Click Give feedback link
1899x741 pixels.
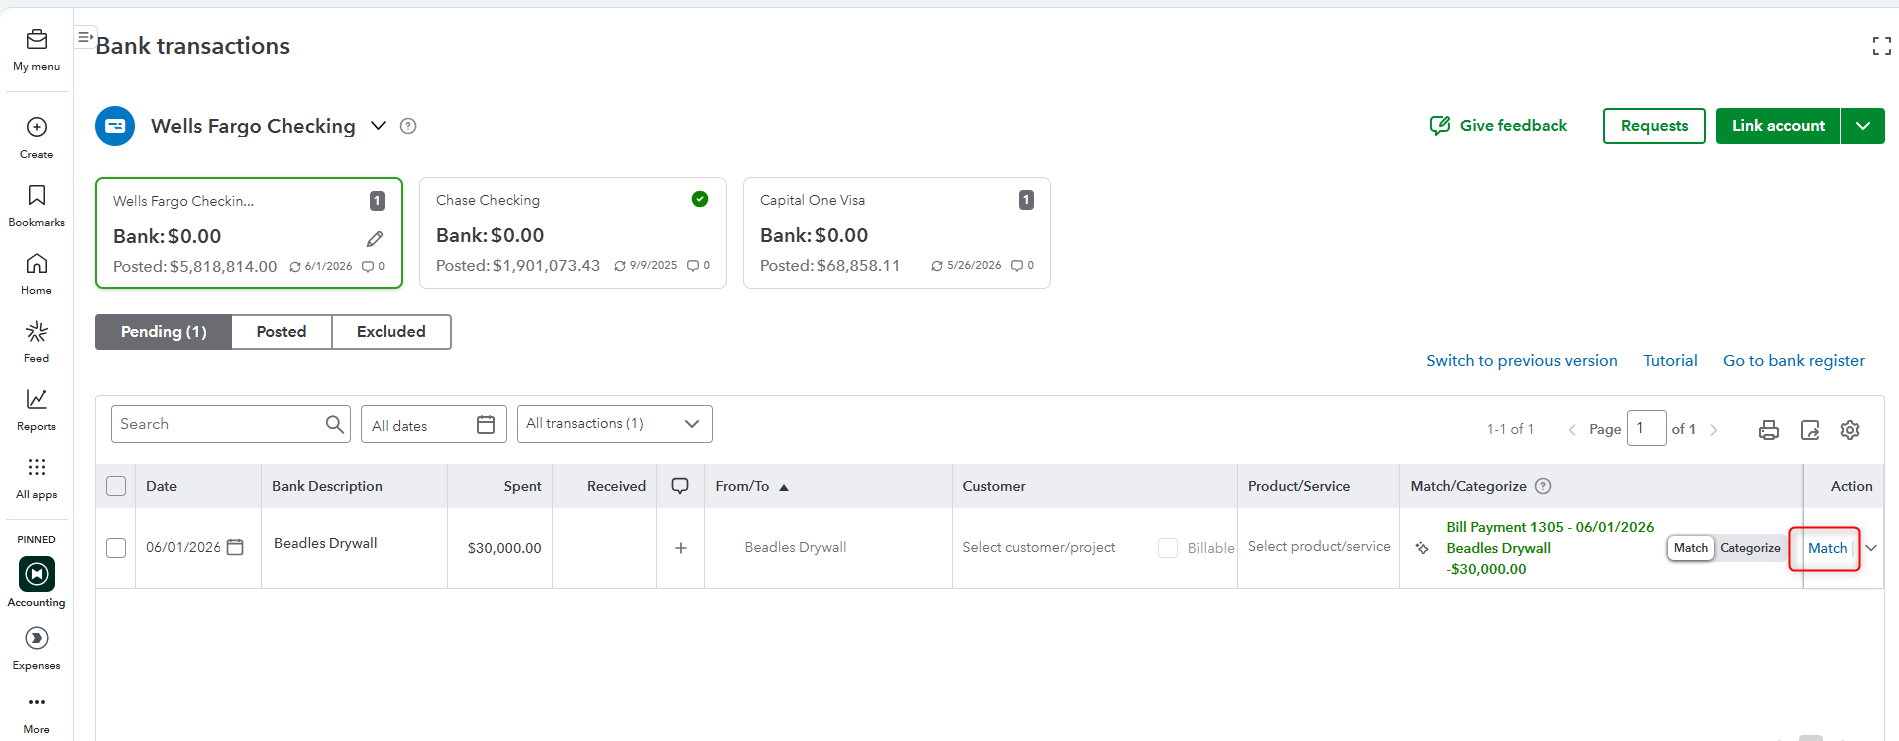(x=1498, y=126)
